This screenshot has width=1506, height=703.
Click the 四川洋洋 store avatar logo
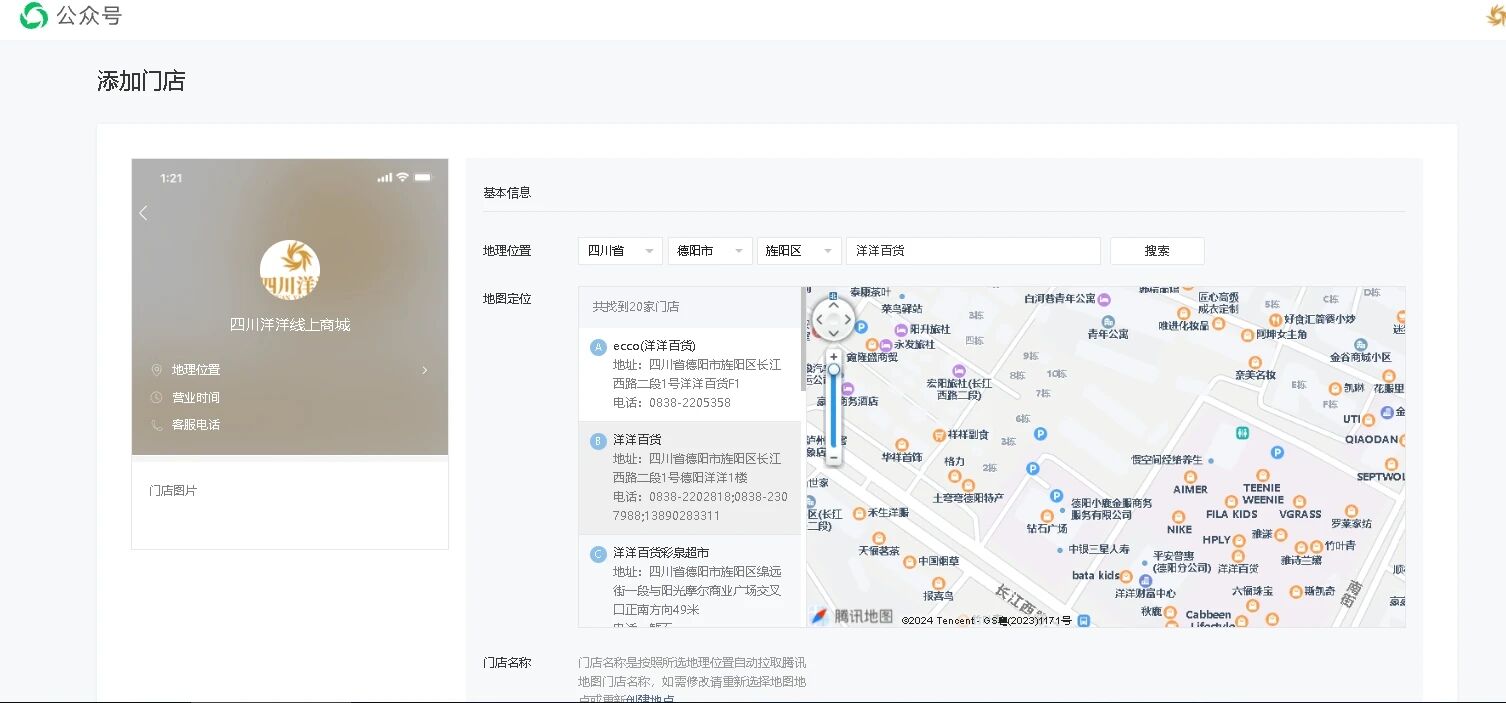tap(290, 270)
